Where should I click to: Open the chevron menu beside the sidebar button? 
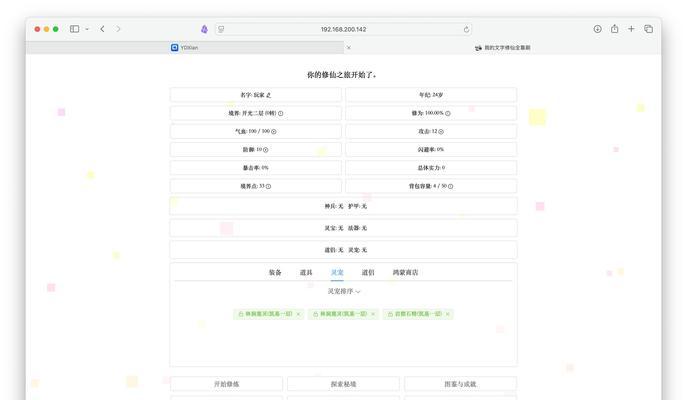click(87, 29)
